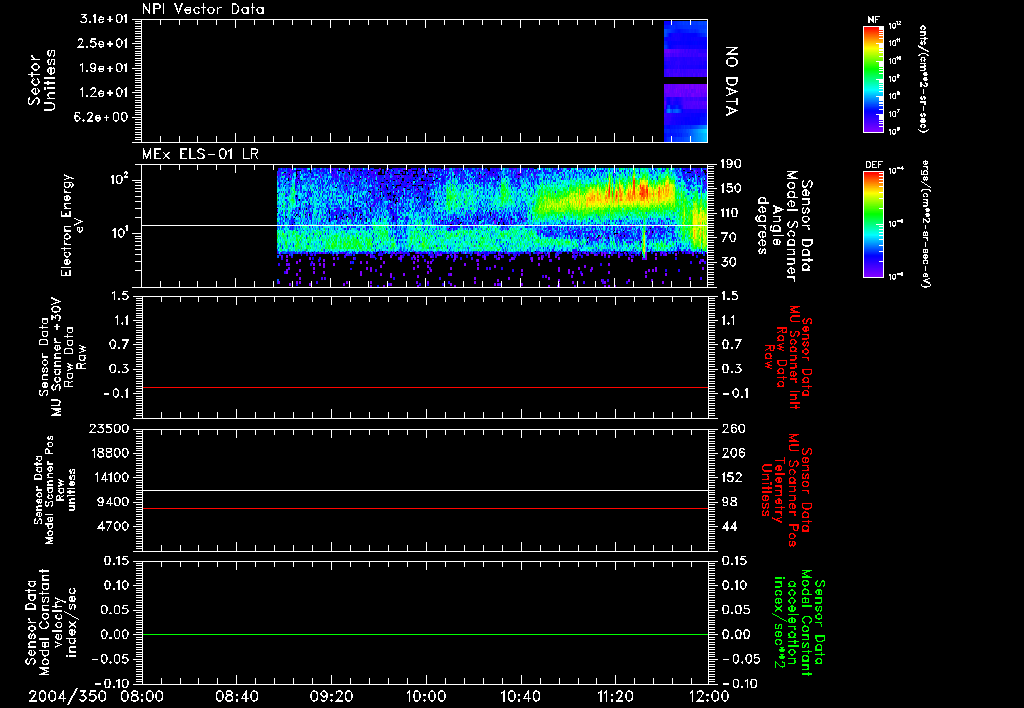
Task: Click the vertical NO DATA label
Action: (x=731, y=81)
